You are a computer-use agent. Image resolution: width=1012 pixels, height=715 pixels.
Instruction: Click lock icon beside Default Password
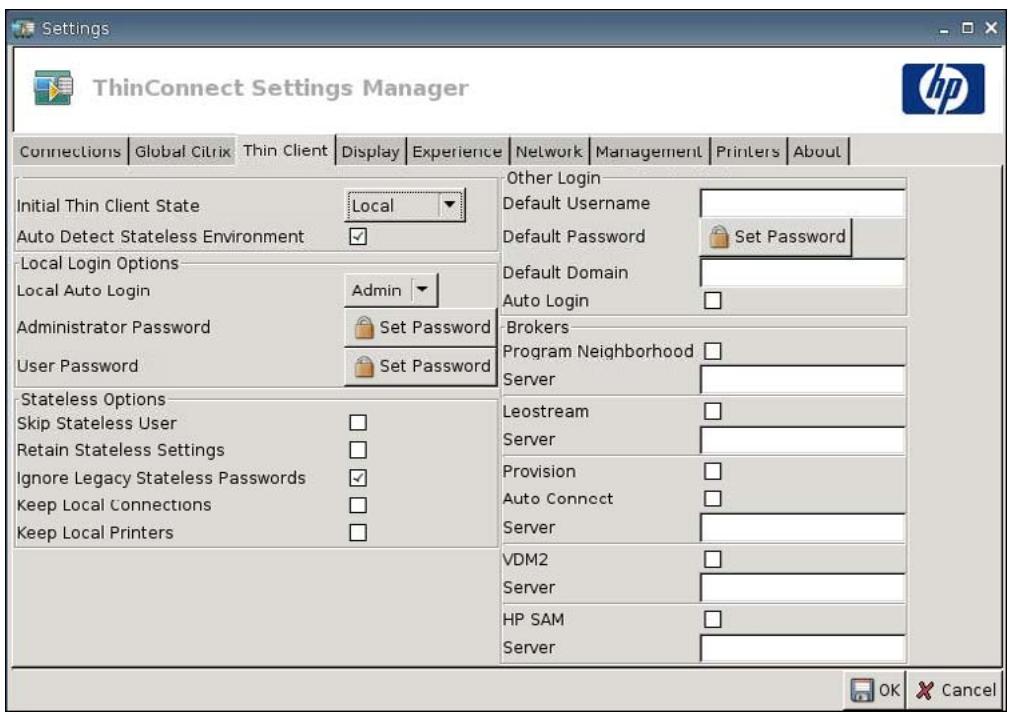[718, 237]
